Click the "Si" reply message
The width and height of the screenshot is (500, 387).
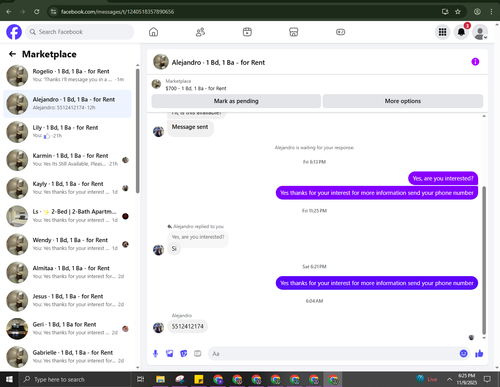coord(174,249)
